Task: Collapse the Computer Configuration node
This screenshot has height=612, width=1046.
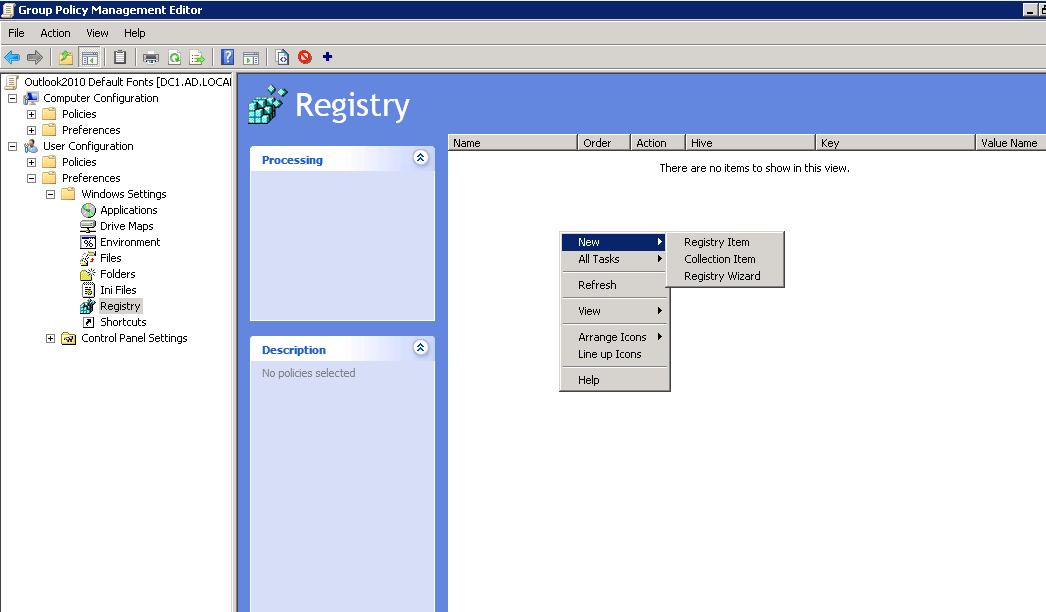Action: (12, 98)
